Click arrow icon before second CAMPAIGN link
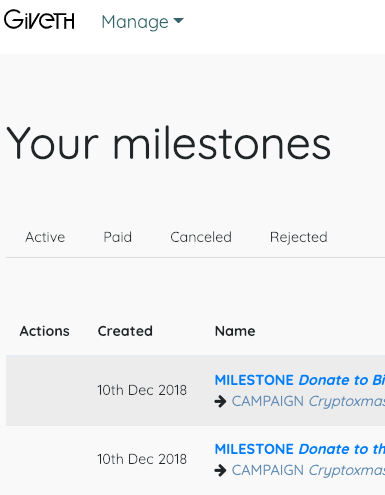Image resolution: width=385 pixels, height=495 pixels. pyautogui.click(x=220, y=470)
